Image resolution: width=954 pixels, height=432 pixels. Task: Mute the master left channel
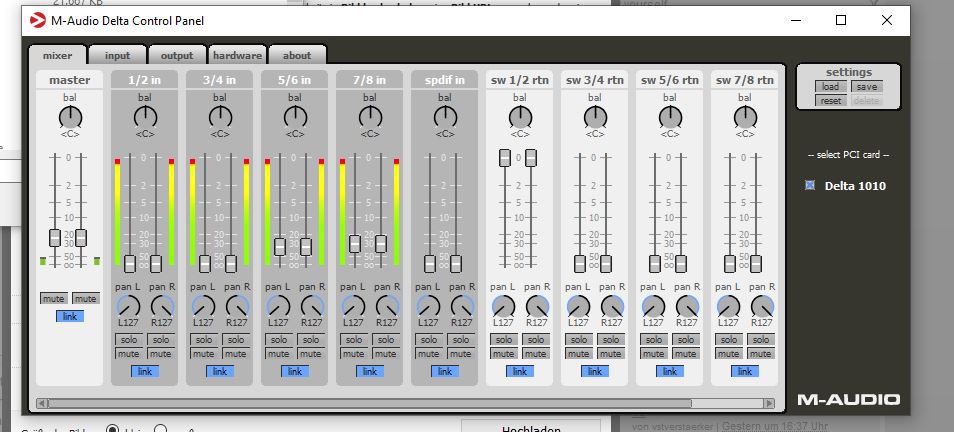pyautogui.click(x=54, y=299)
